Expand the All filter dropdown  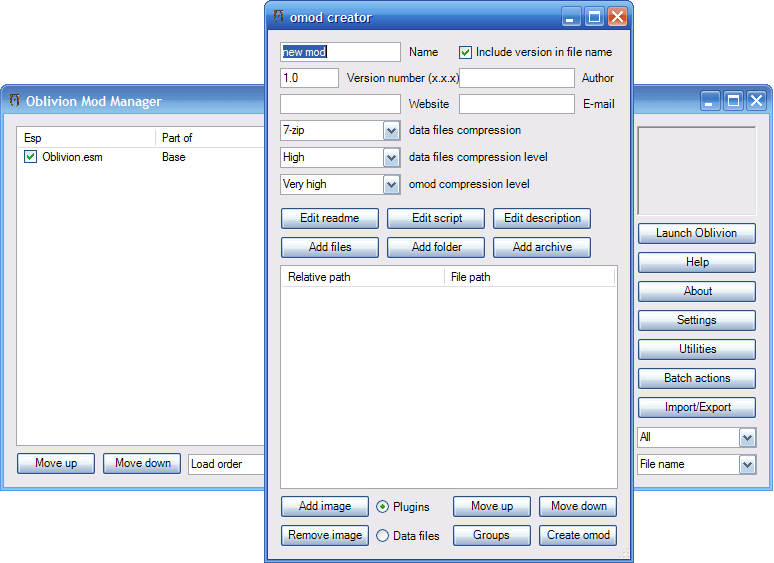tap(747, 437)
